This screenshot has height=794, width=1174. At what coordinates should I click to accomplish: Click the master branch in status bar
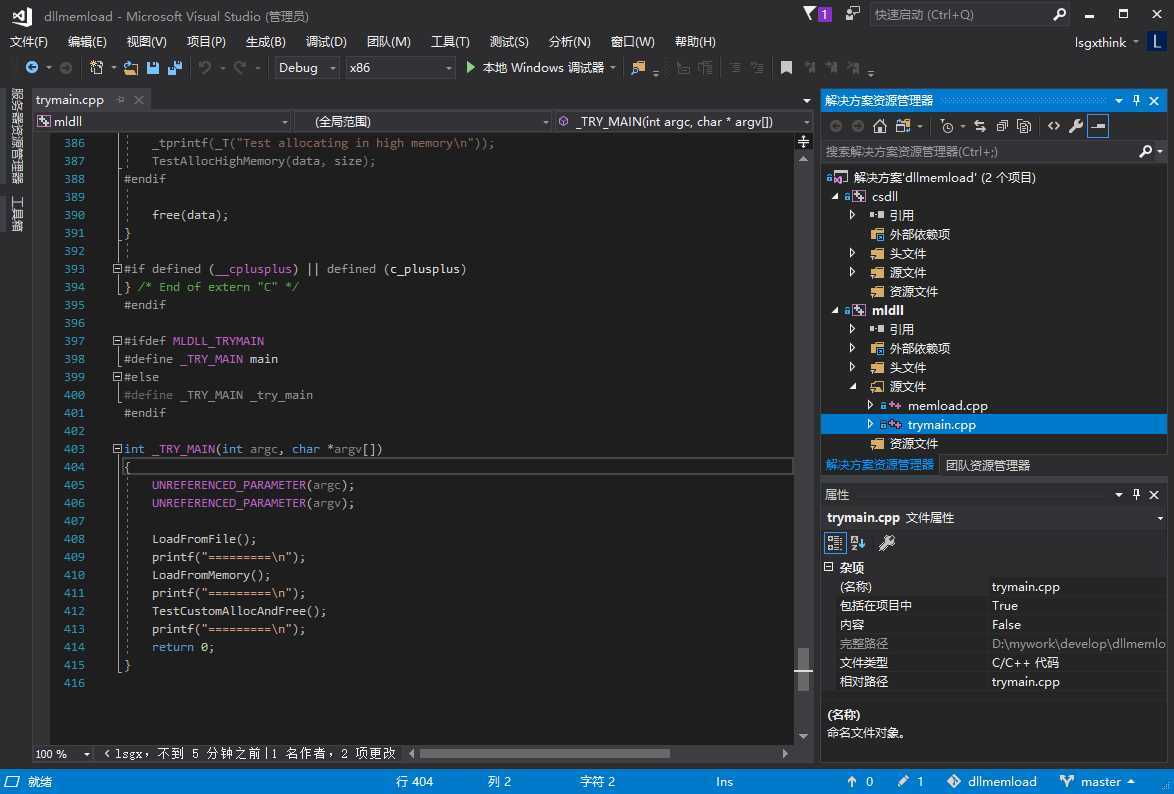pos(1098,781)
